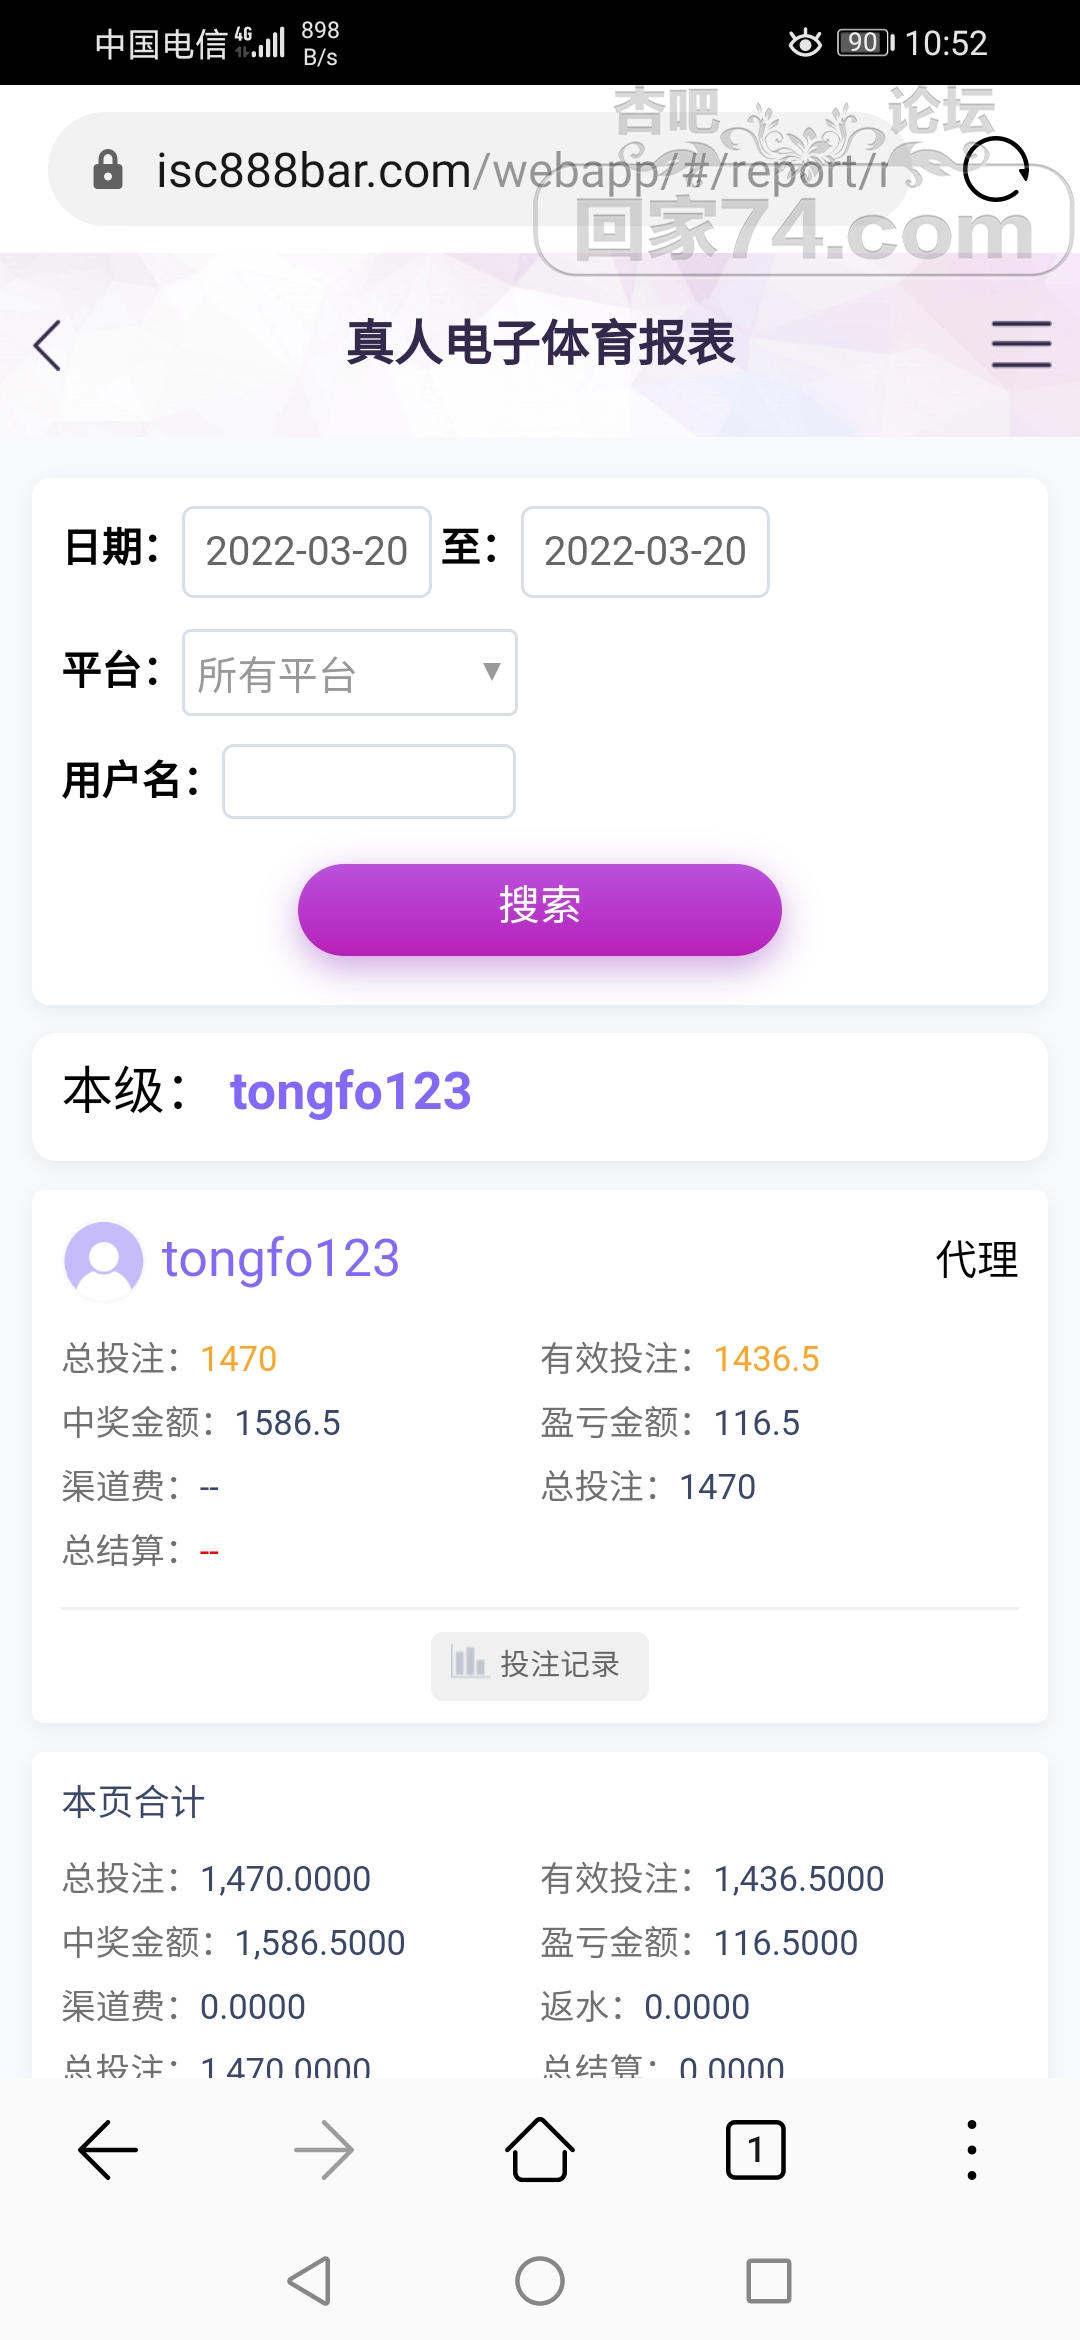1080x2340 pixels.
Task: Tap the tongfo123 user avatar
Action: 103,1260
